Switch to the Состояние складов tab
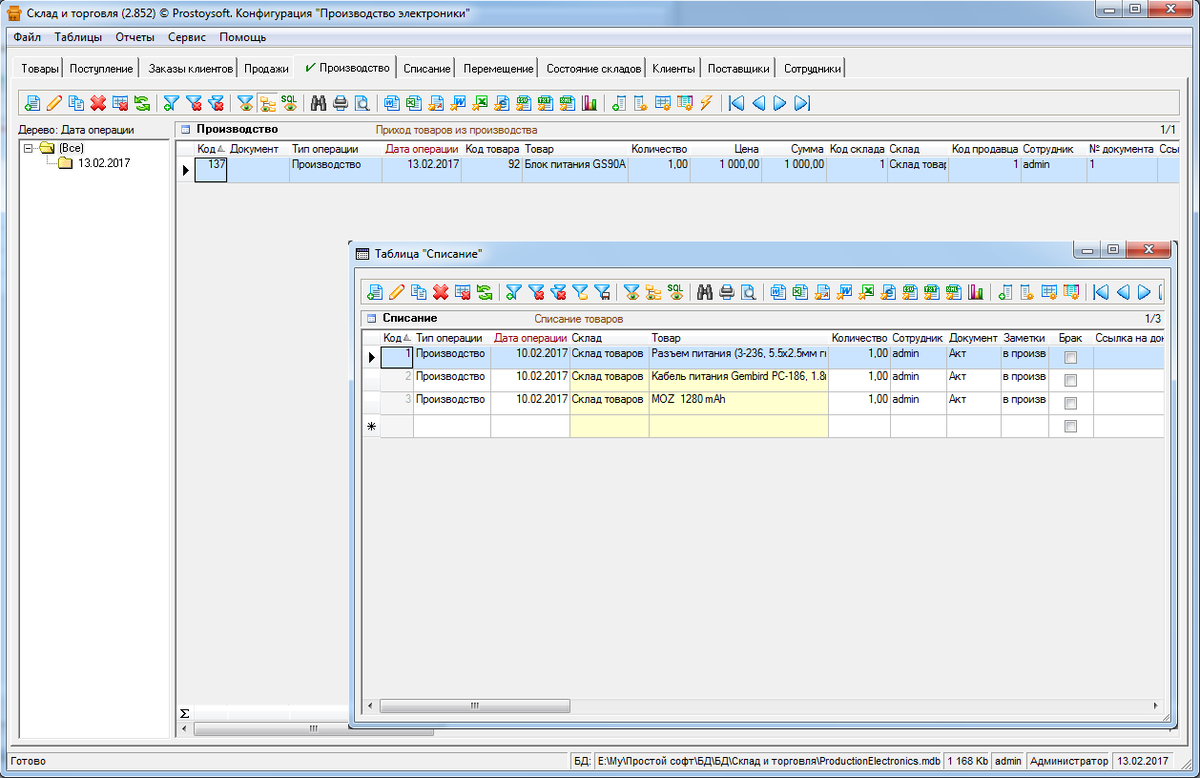 tap(594, 69)
